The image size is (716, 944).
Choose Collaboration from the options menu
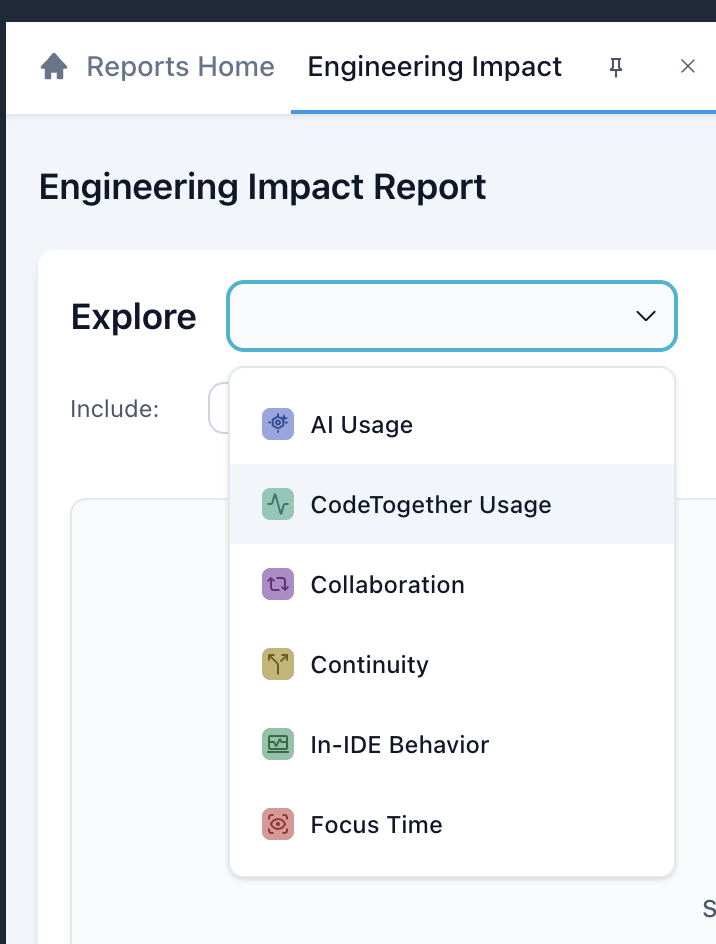(x=388, y=584)
